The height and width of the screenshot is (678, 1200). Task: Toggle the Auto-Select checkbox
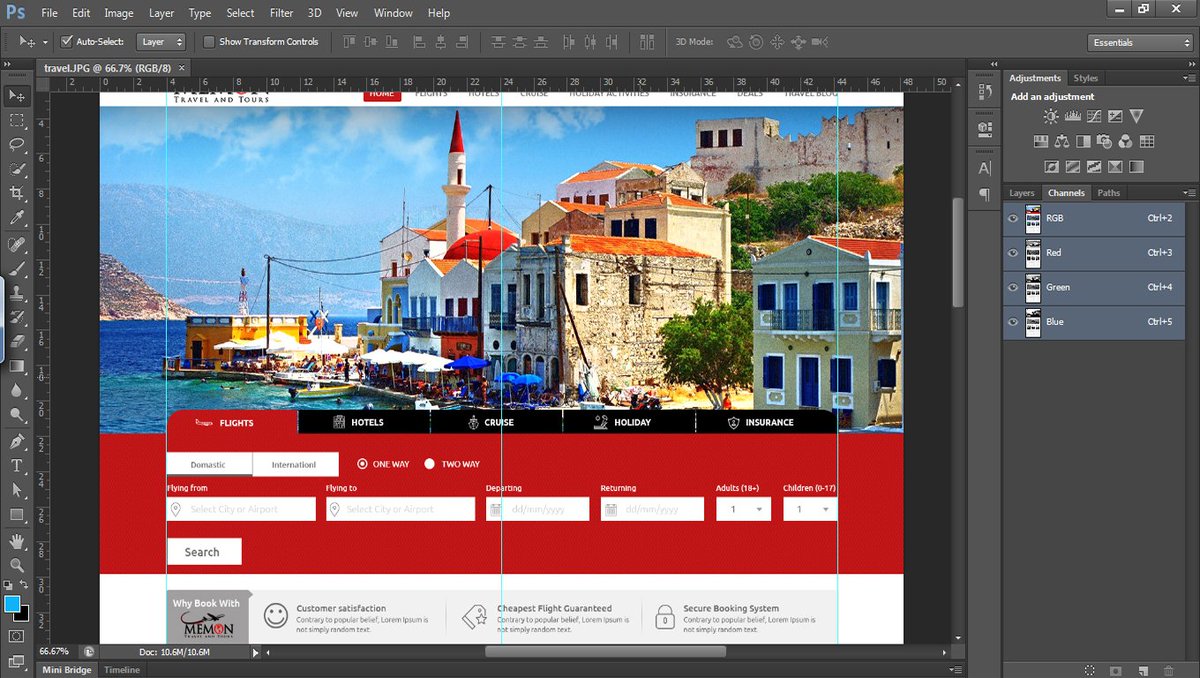click(x=67, y=42)
